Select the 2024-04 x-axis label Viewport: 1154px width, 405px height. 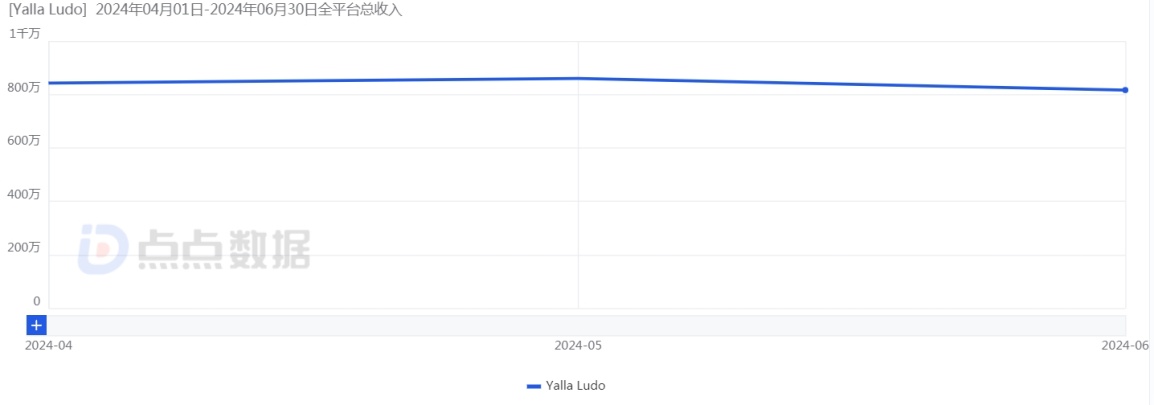coord(48,345)
